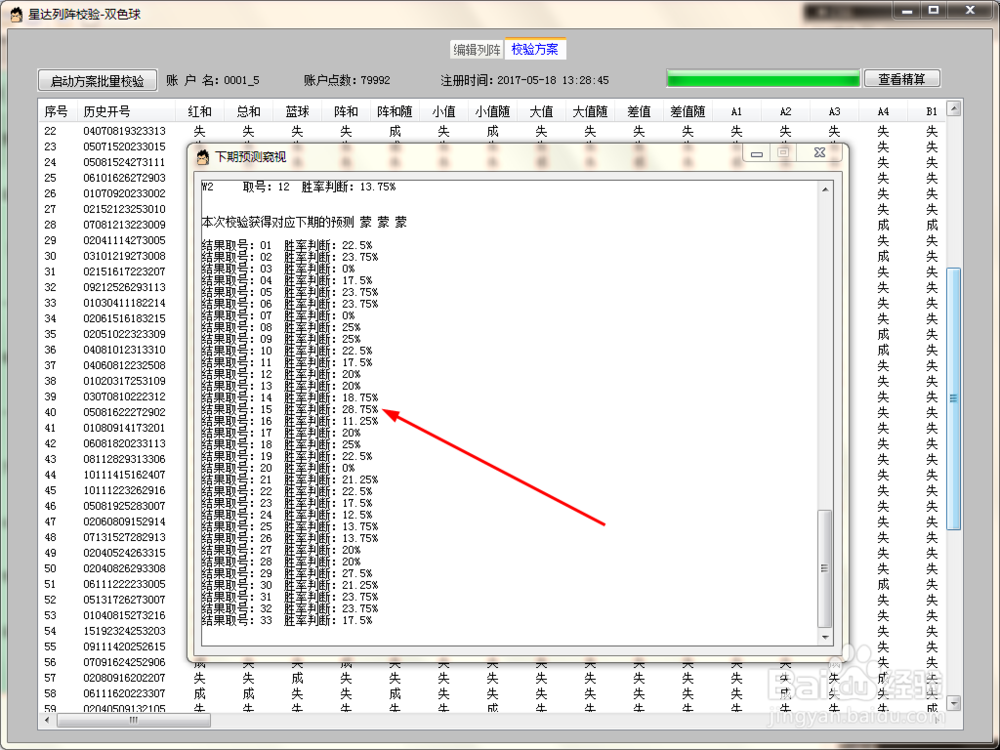Click the 大值随 column header

(590, 112)
